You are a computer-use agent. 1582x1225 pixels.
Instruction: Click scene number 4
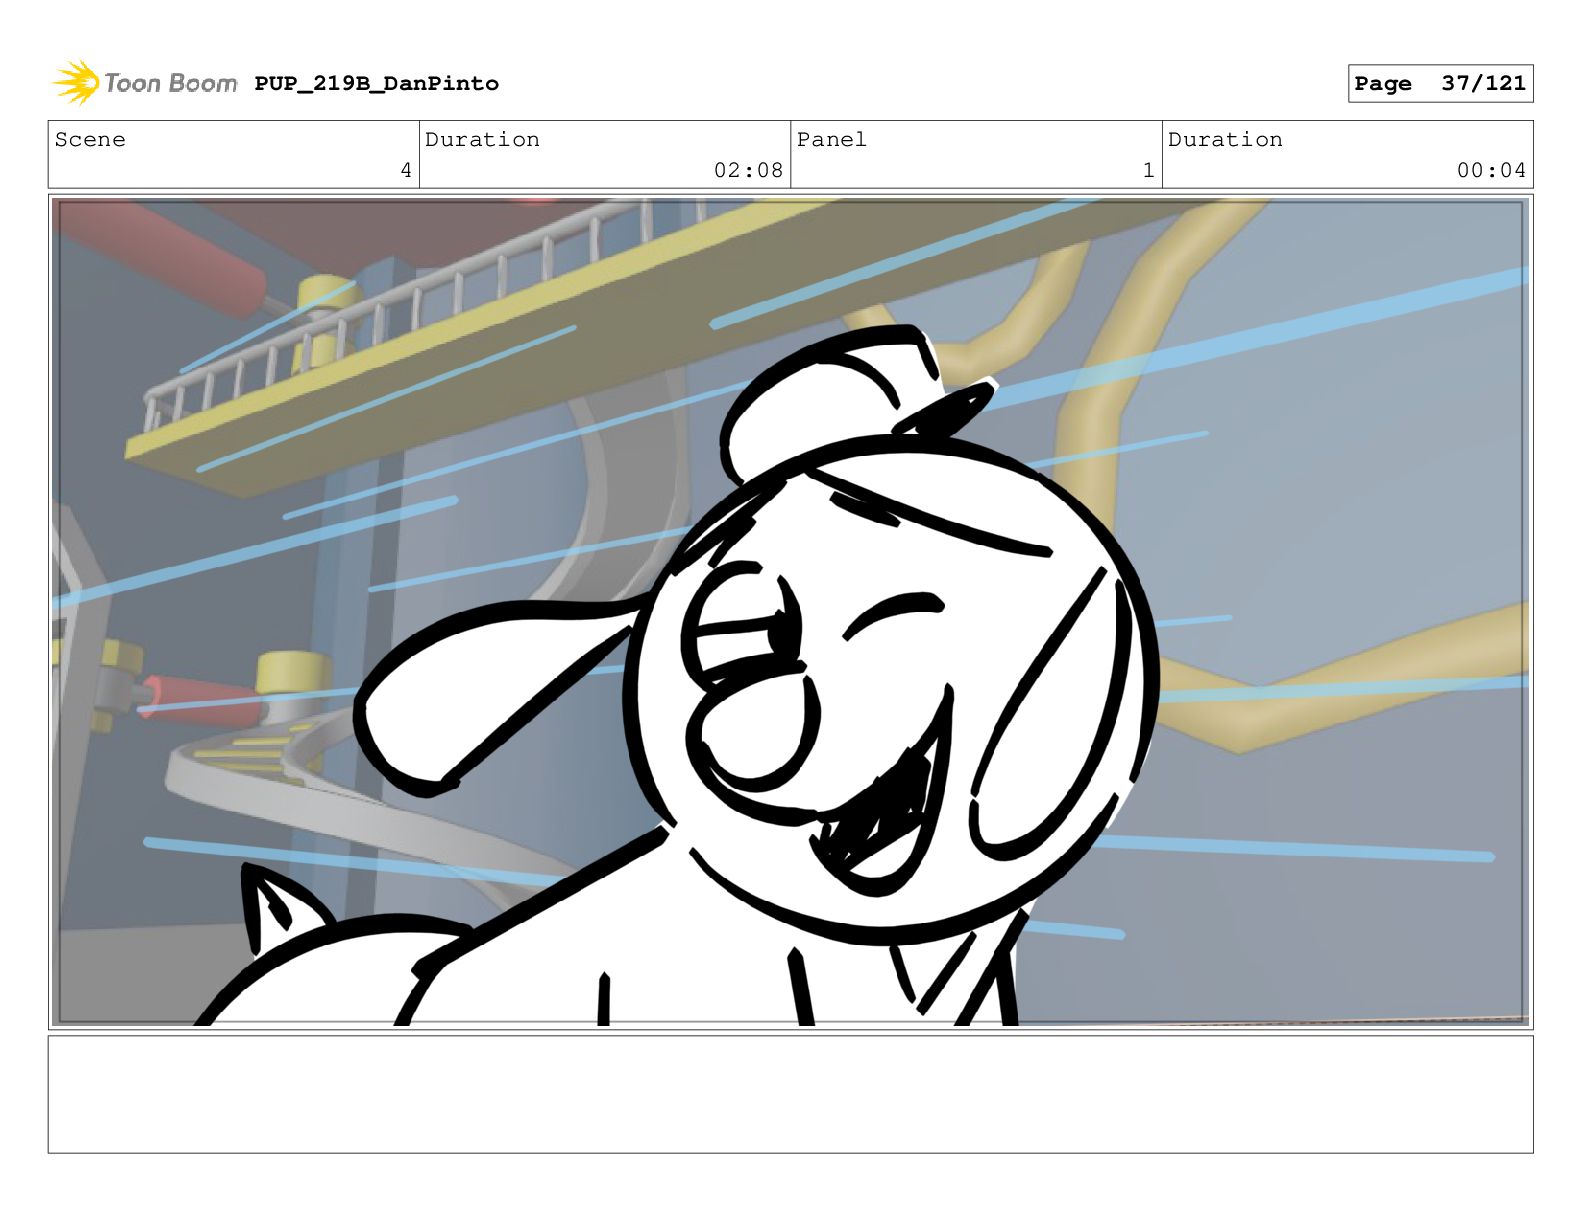pyautogui.click(x=406, y=171)
